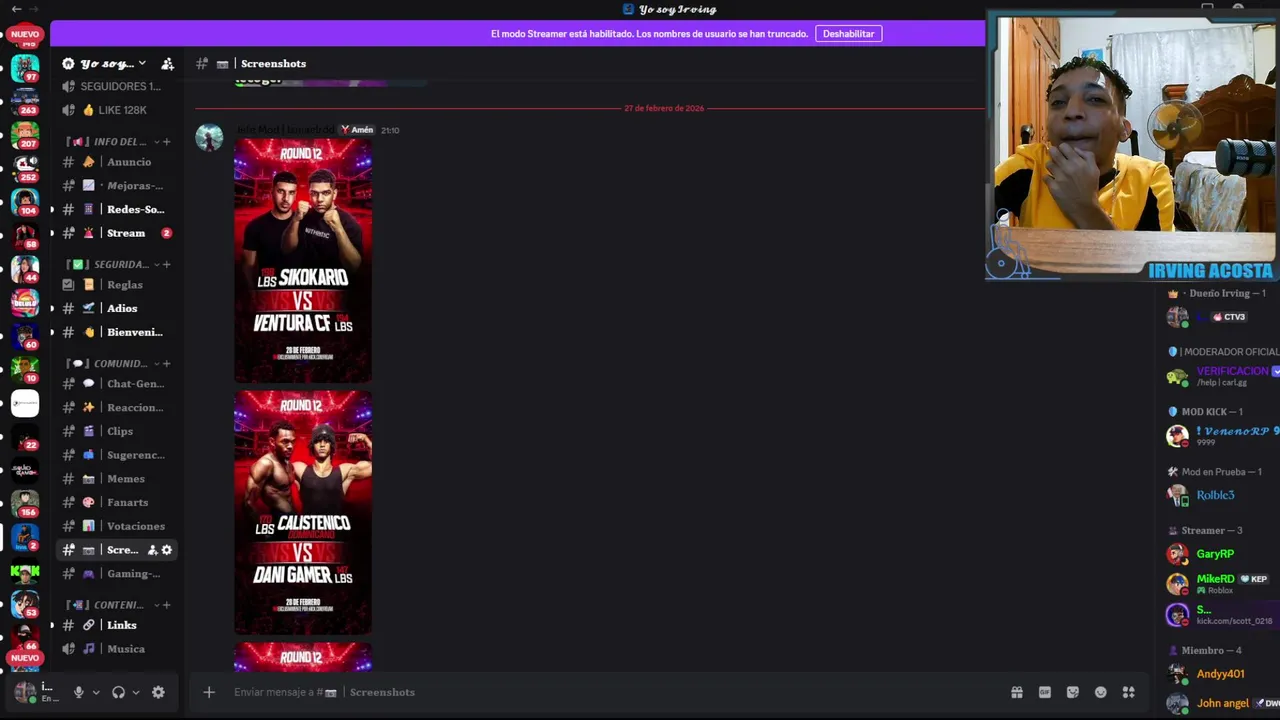Open server icon with 263 badge

pos(25,102)
